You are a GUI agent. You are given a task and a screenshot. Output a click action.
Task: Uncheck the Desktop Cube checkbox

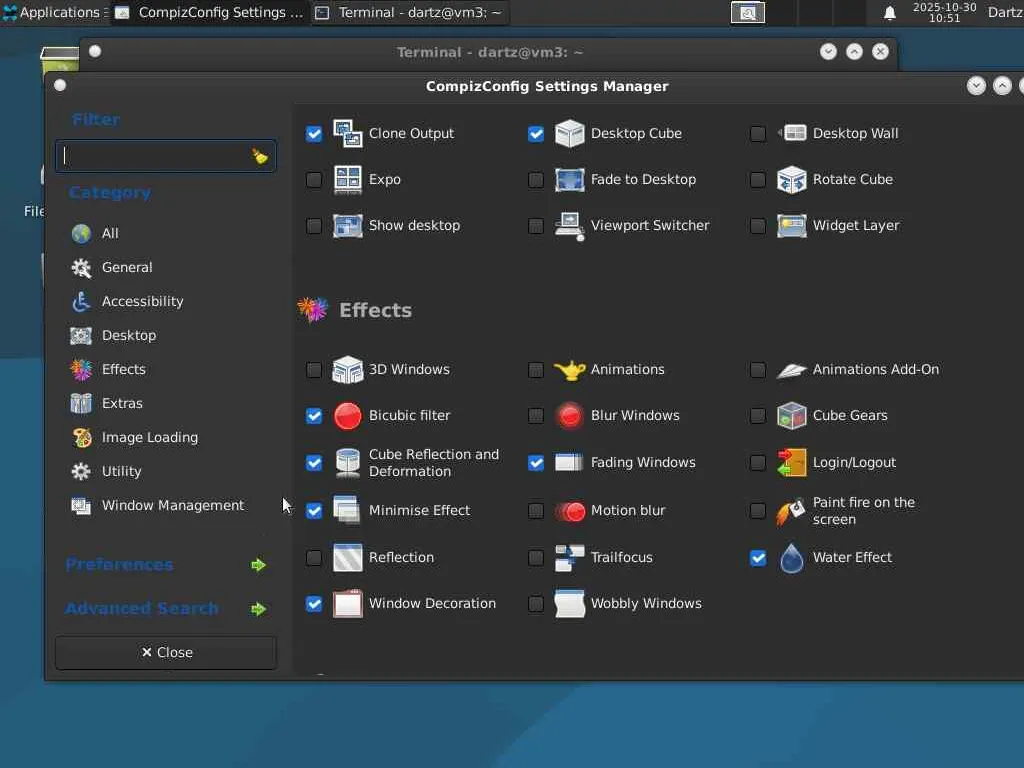(536, 134)
